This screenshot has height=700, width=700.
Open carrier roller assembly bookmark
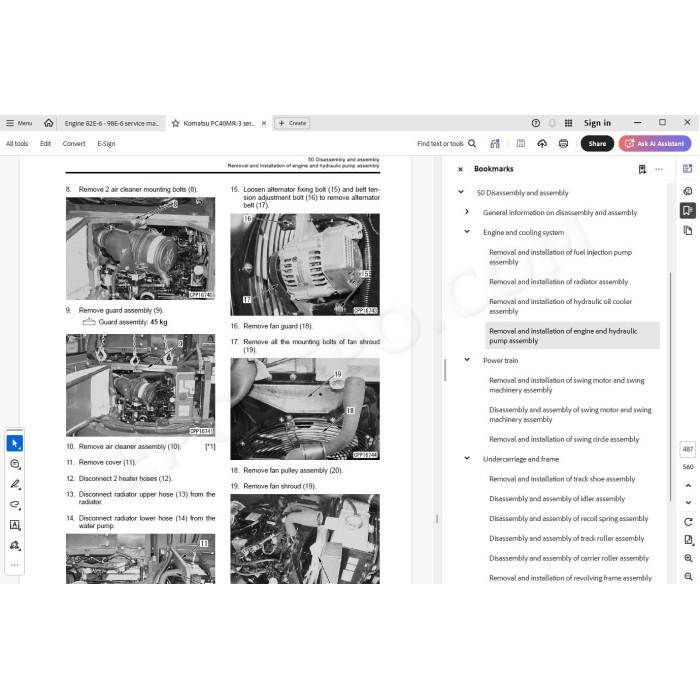pyautogui.click(x=569, y=558)
